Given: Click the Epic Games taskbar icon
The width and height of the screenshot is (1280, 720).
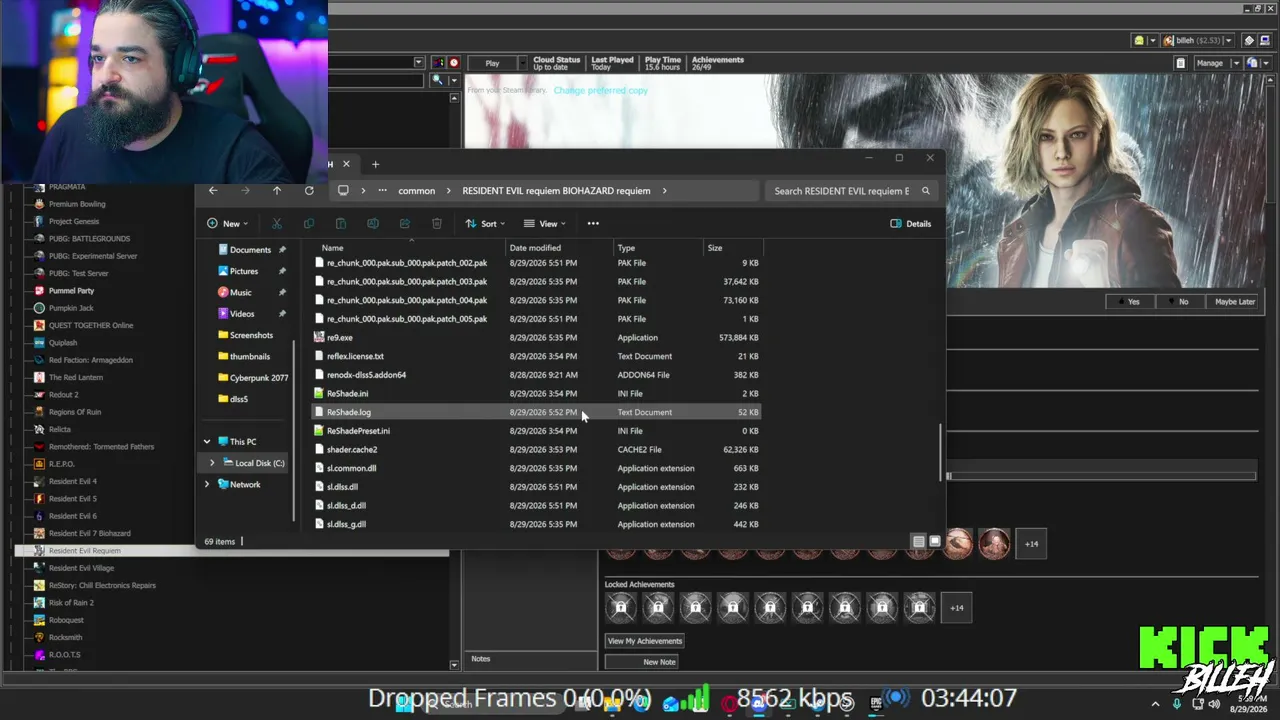Looking at the screenshot, I should click(876, 703).
